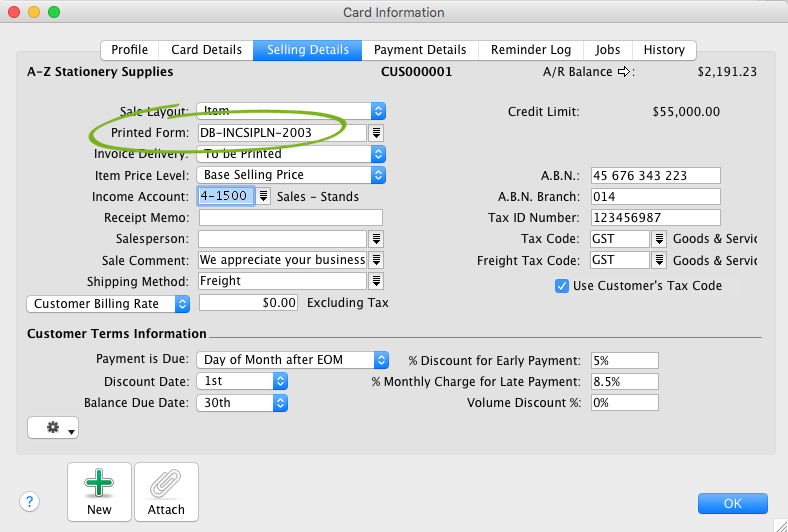Open the Sale Comment list icon

[377, 260]
